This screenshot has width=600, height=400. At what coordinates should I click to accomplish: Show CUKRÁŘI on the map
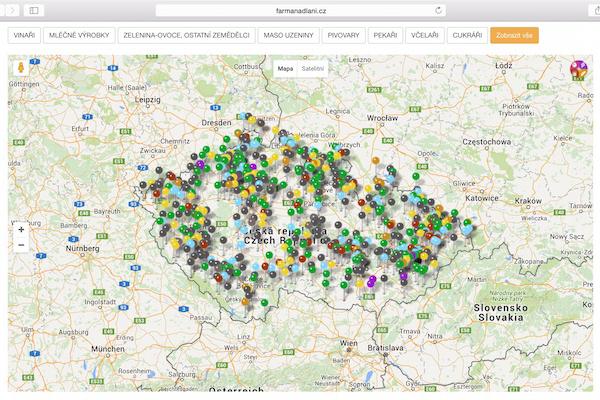467,35
